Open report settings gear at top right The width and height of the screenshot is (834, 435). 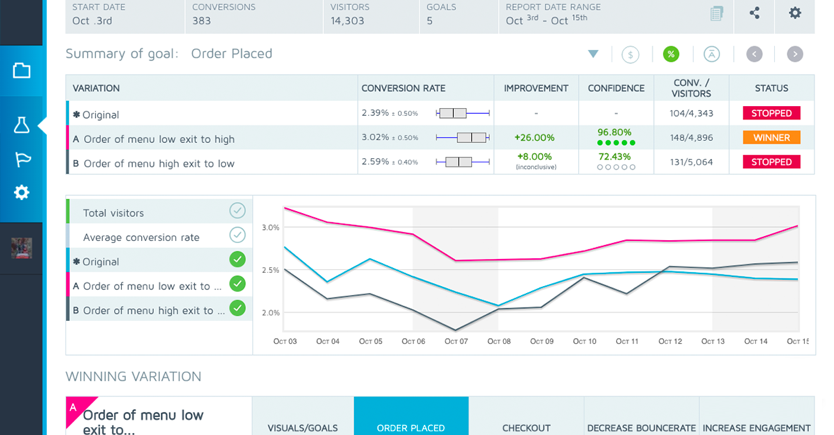point(795,13)
